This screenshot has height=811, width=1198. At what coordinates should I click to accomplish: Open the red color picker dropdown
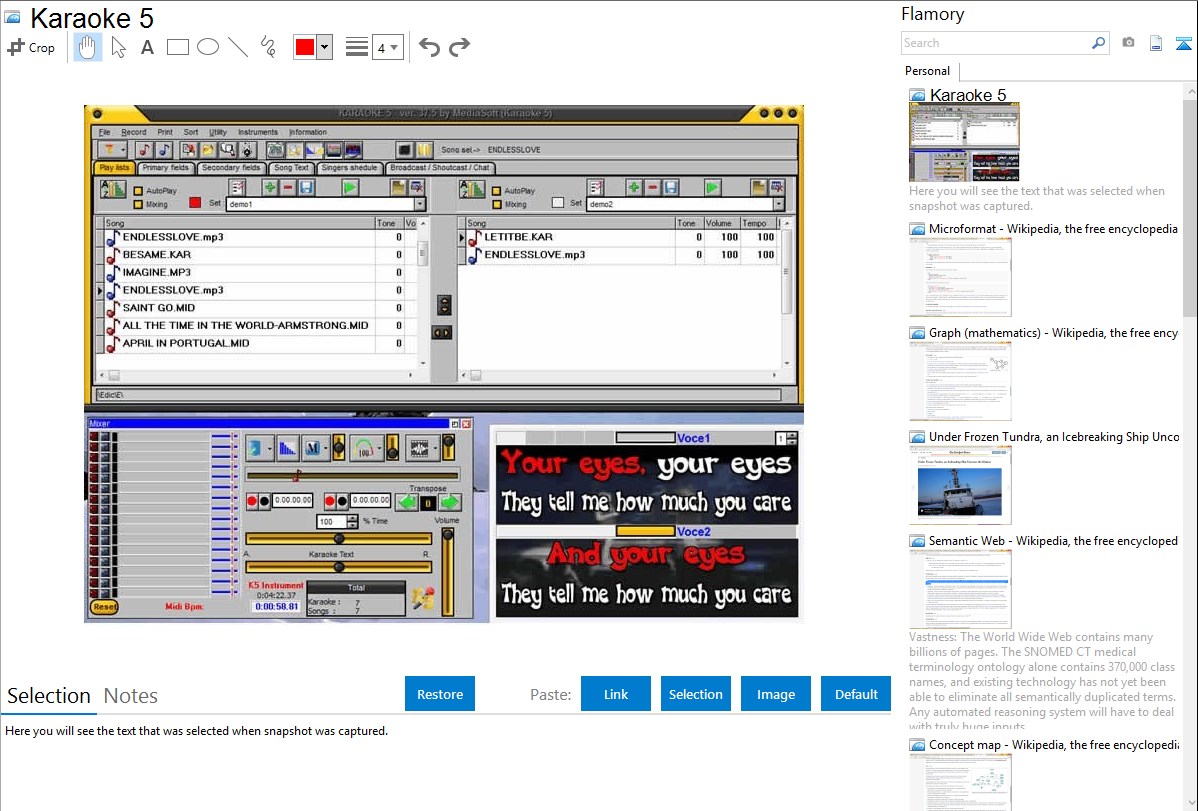coord(324,47)
